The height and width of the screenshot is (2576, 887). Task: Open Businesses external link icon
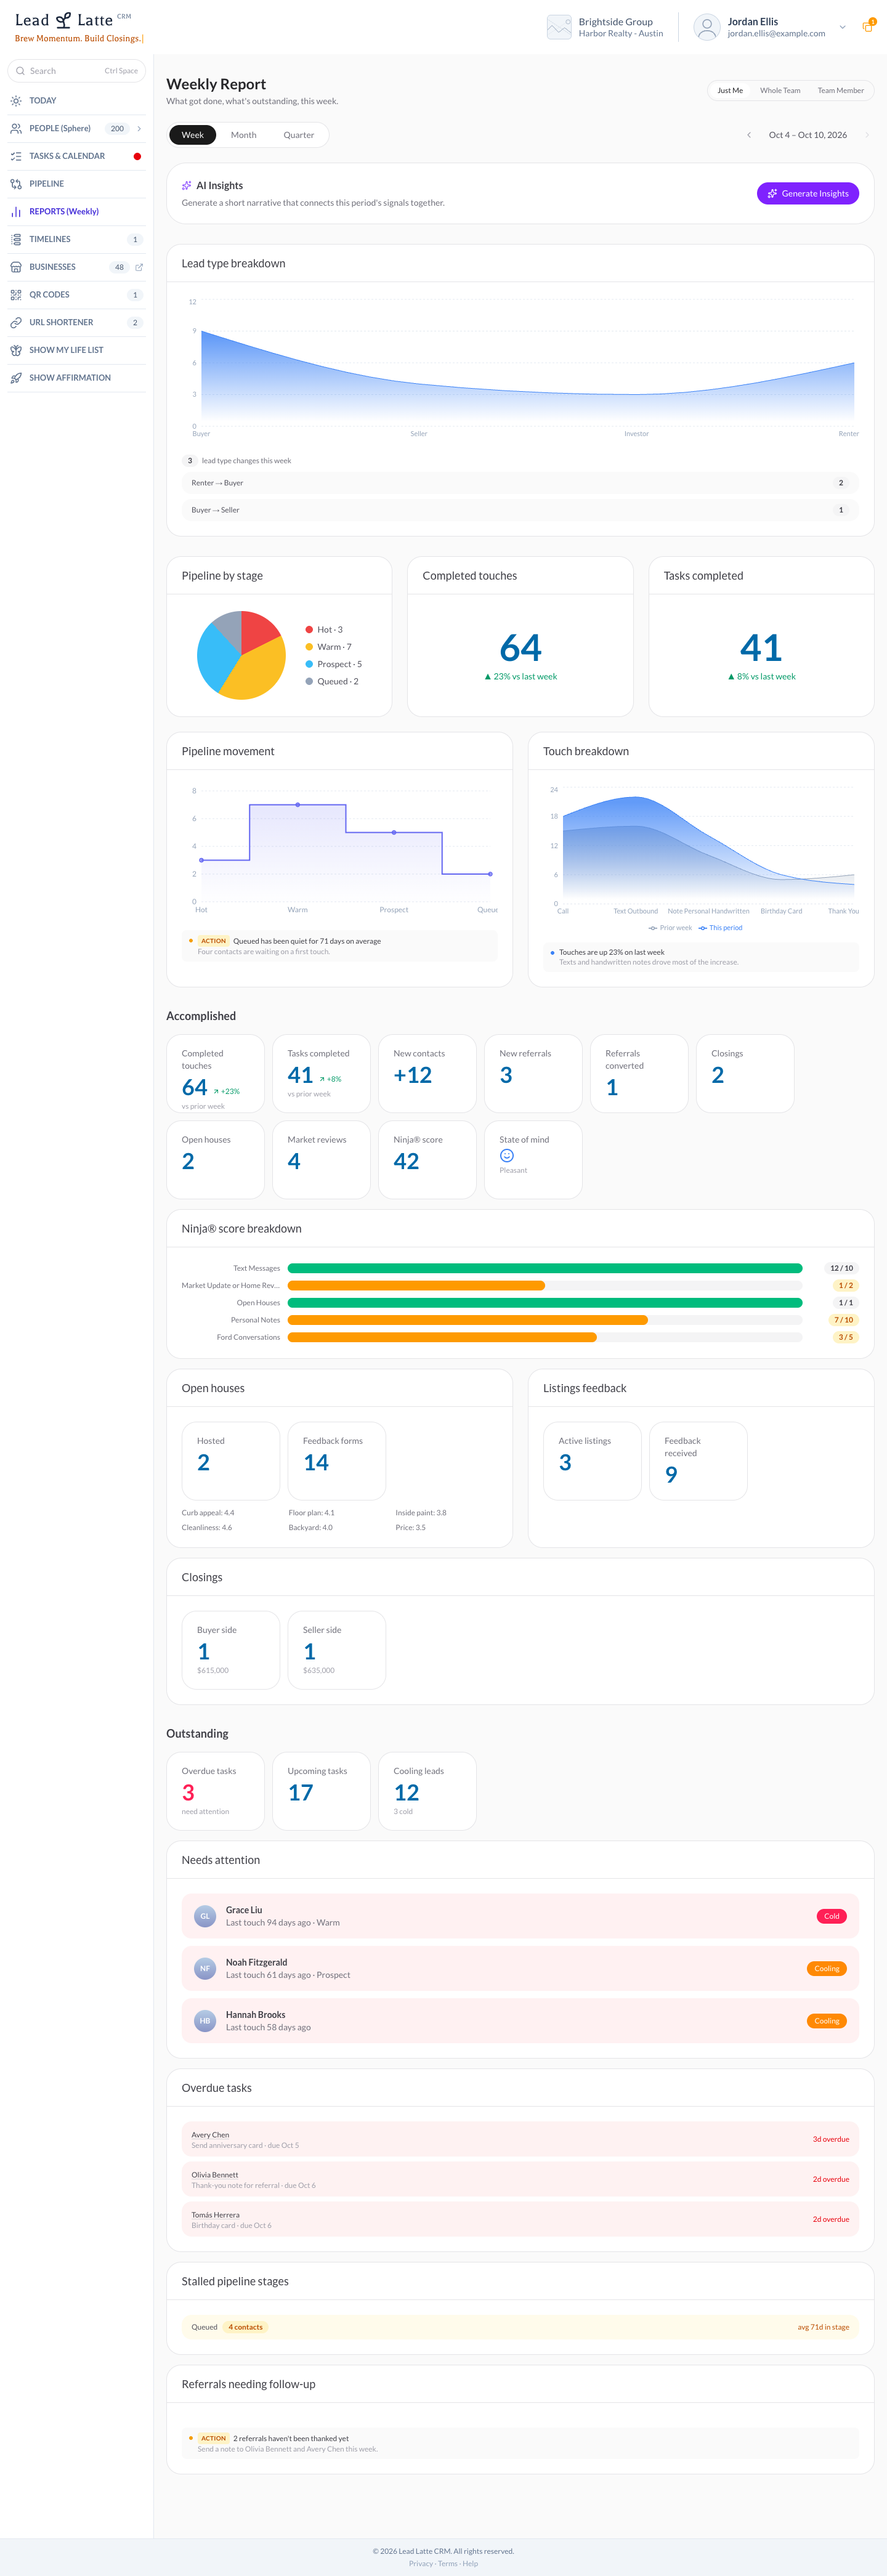click(139, 267)
